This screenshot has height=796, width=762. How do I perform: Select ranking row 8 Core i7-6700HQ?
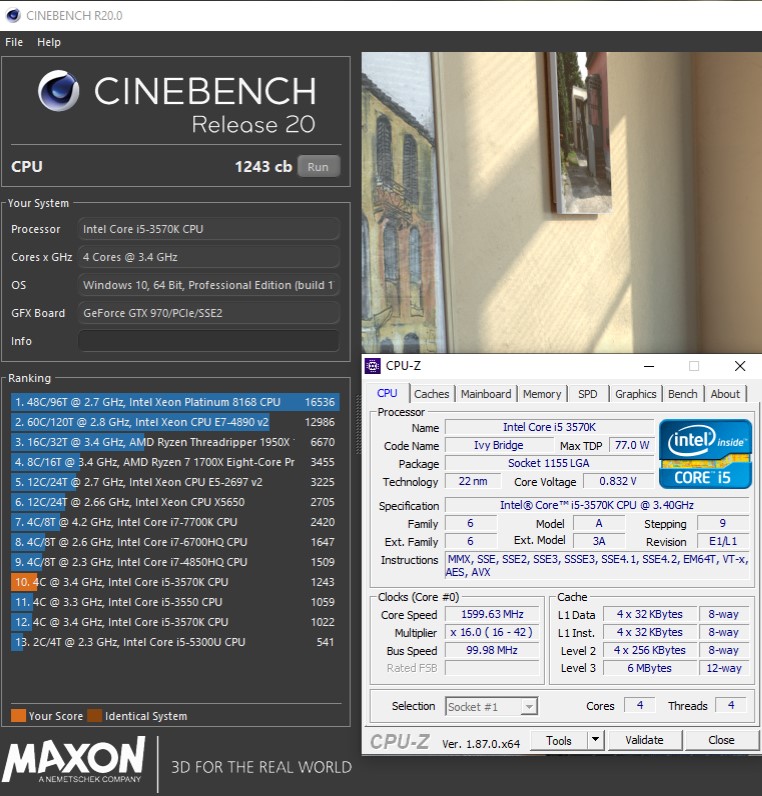(x=175, y=542)
